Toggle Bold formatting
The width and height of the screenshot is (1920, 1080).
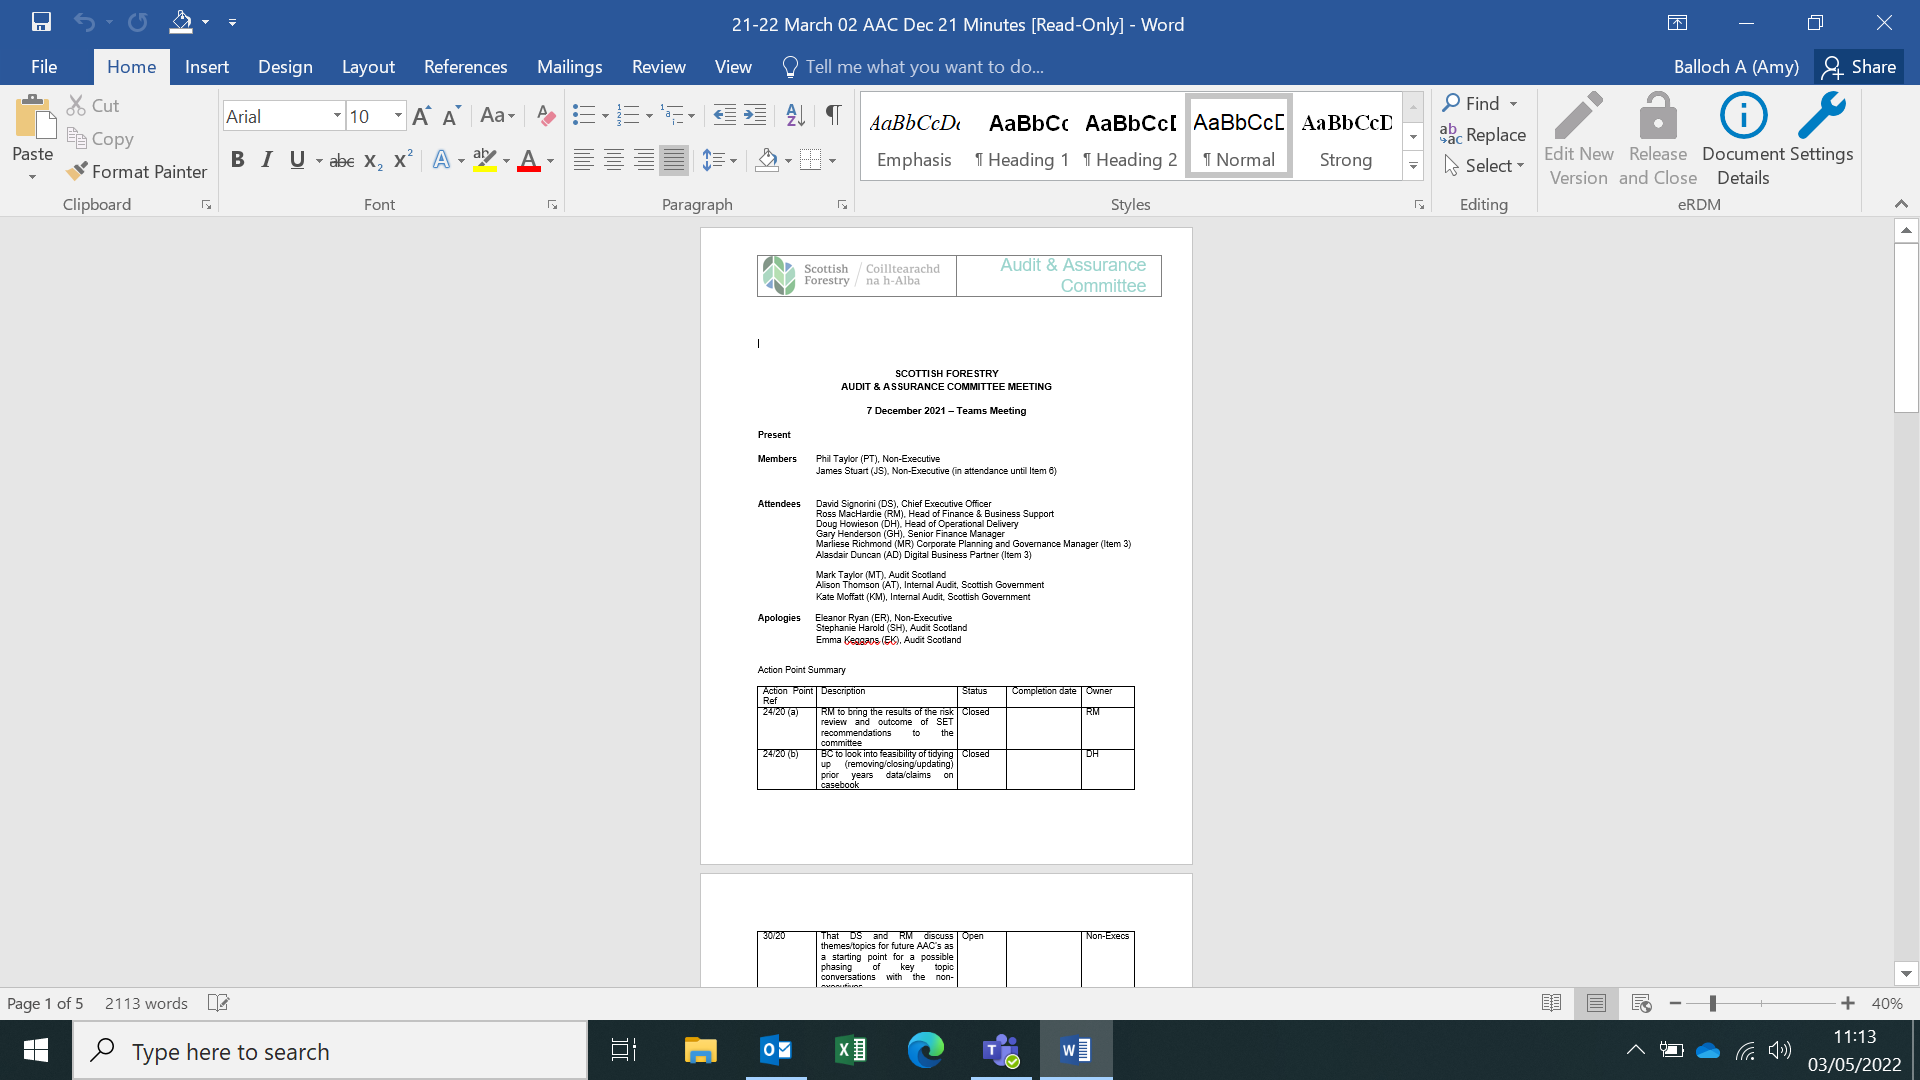point(237,160)
